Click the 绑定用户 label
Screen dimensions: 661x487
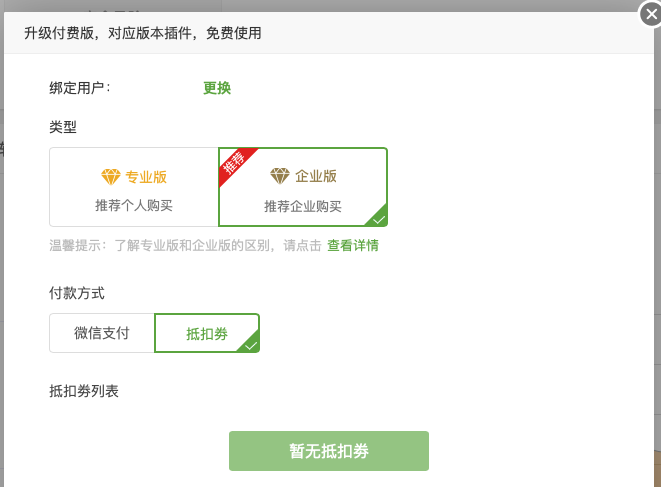click(80, 88)
